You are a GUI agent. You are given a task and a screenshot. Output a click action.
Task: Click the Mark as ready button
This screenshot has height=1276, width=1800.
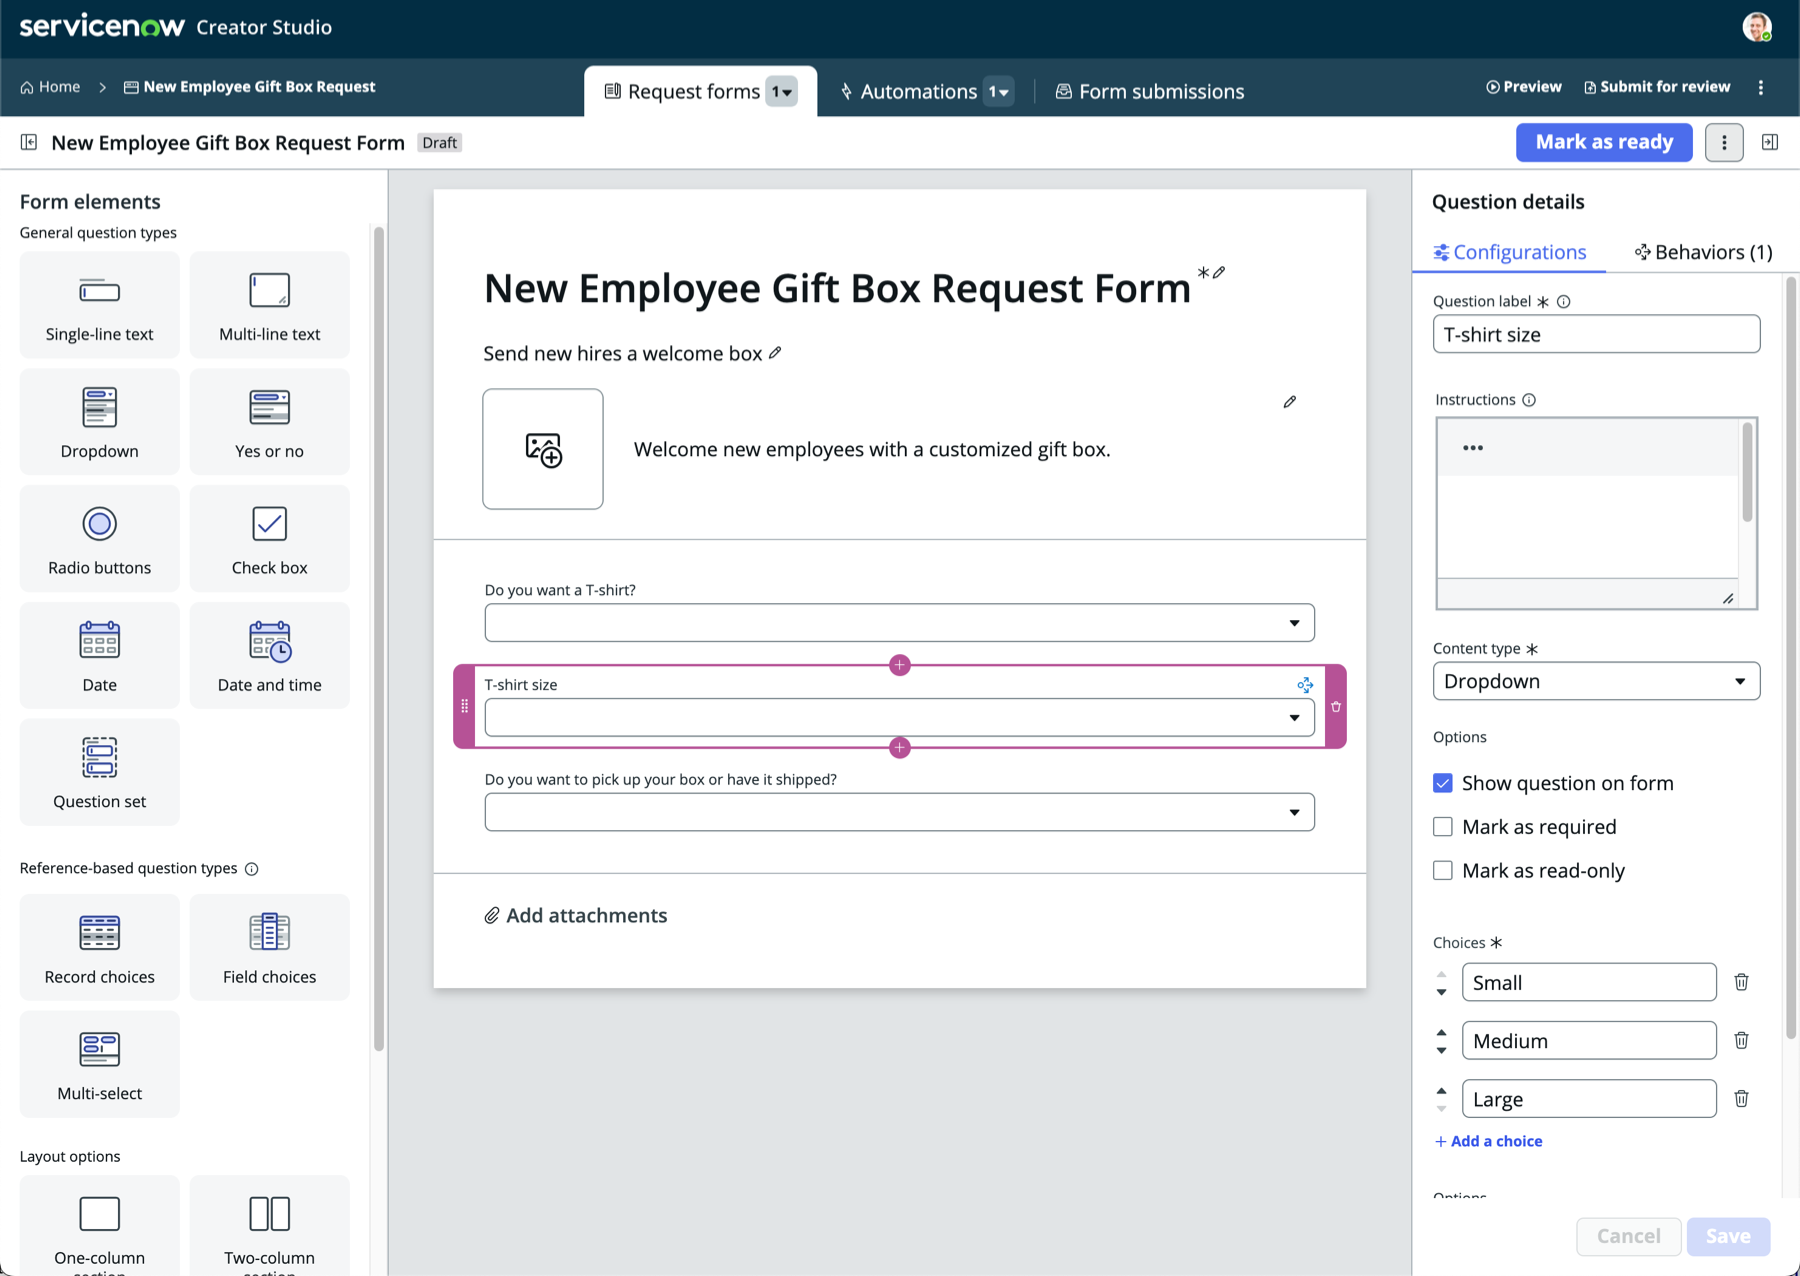coord(1604,142)
